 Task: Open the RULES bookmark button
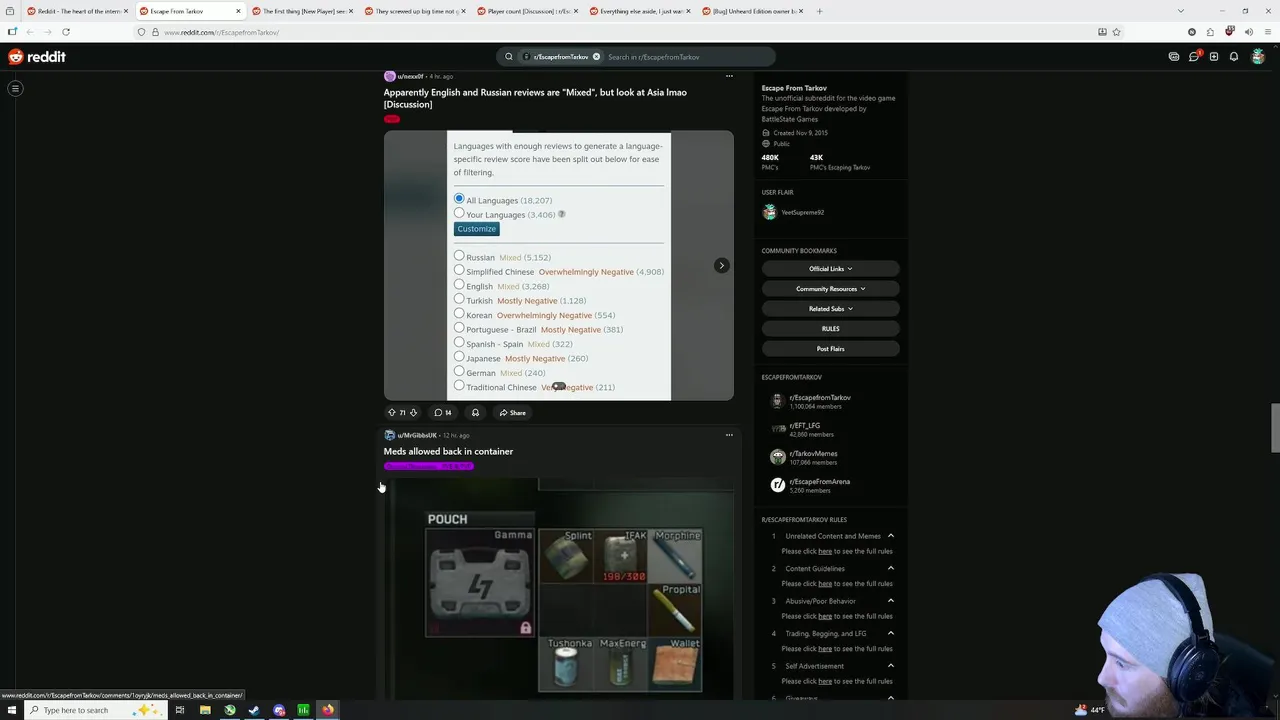coord(831,329)
